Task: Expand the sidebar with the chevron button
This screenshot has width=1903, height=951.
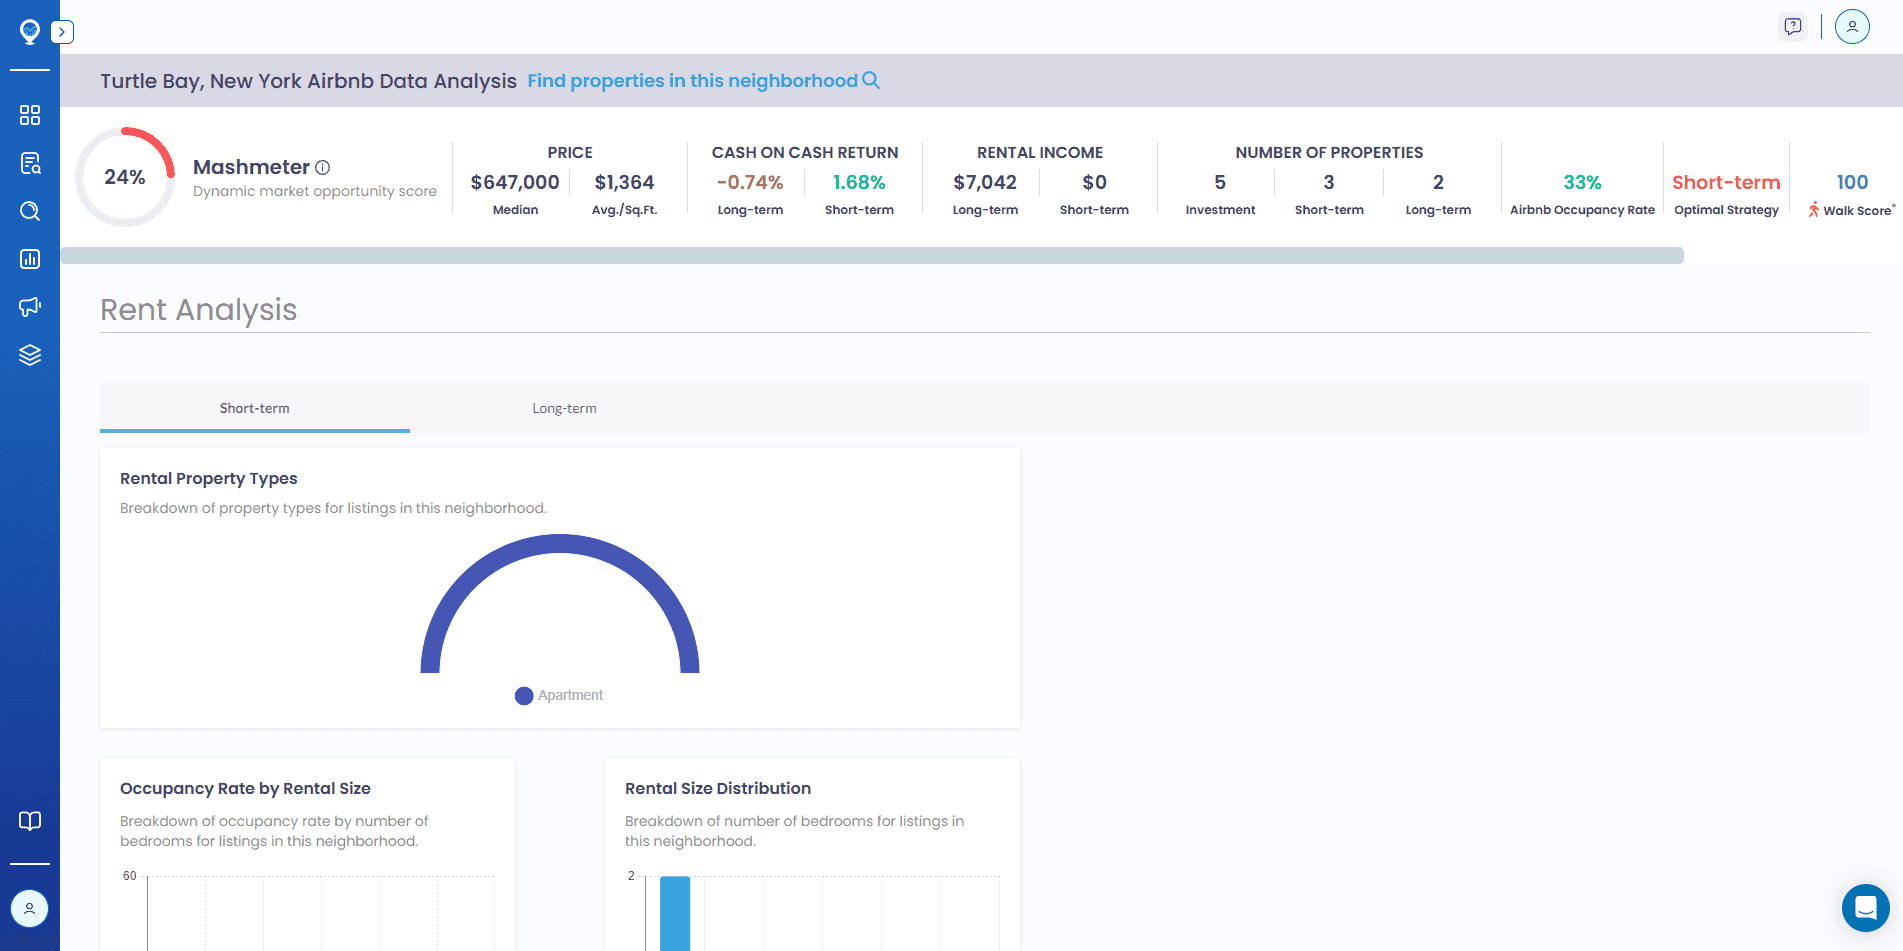Action: point(62,32)
